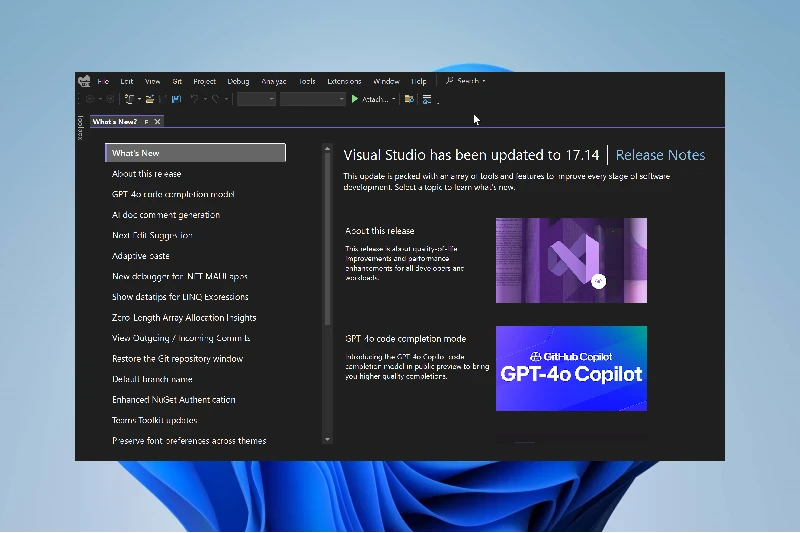Image resolution: width=800 pixels, height=533 pixels.
Task: Click the topic list scroll down arrow
Action: pyautogui.click(x=328, y=440)
